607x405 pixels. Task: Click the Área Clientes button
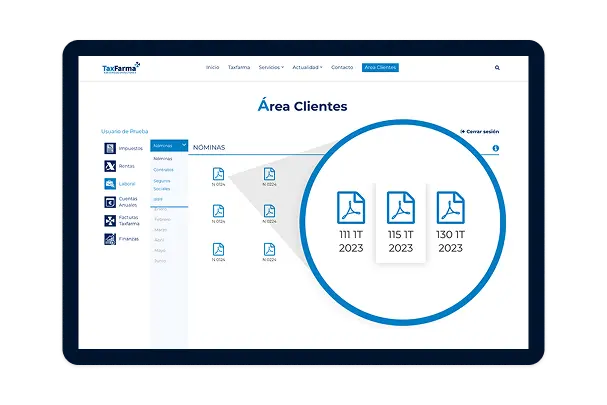tap(380, 68)
